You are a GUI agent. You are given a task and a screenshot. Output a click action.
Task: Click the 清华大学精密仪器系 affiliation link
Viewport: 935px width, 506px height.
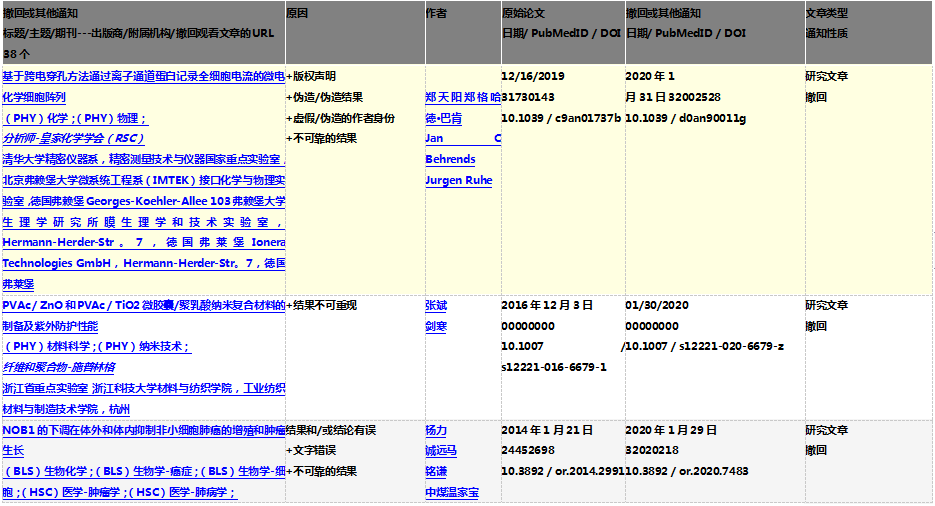click(143, 159)
